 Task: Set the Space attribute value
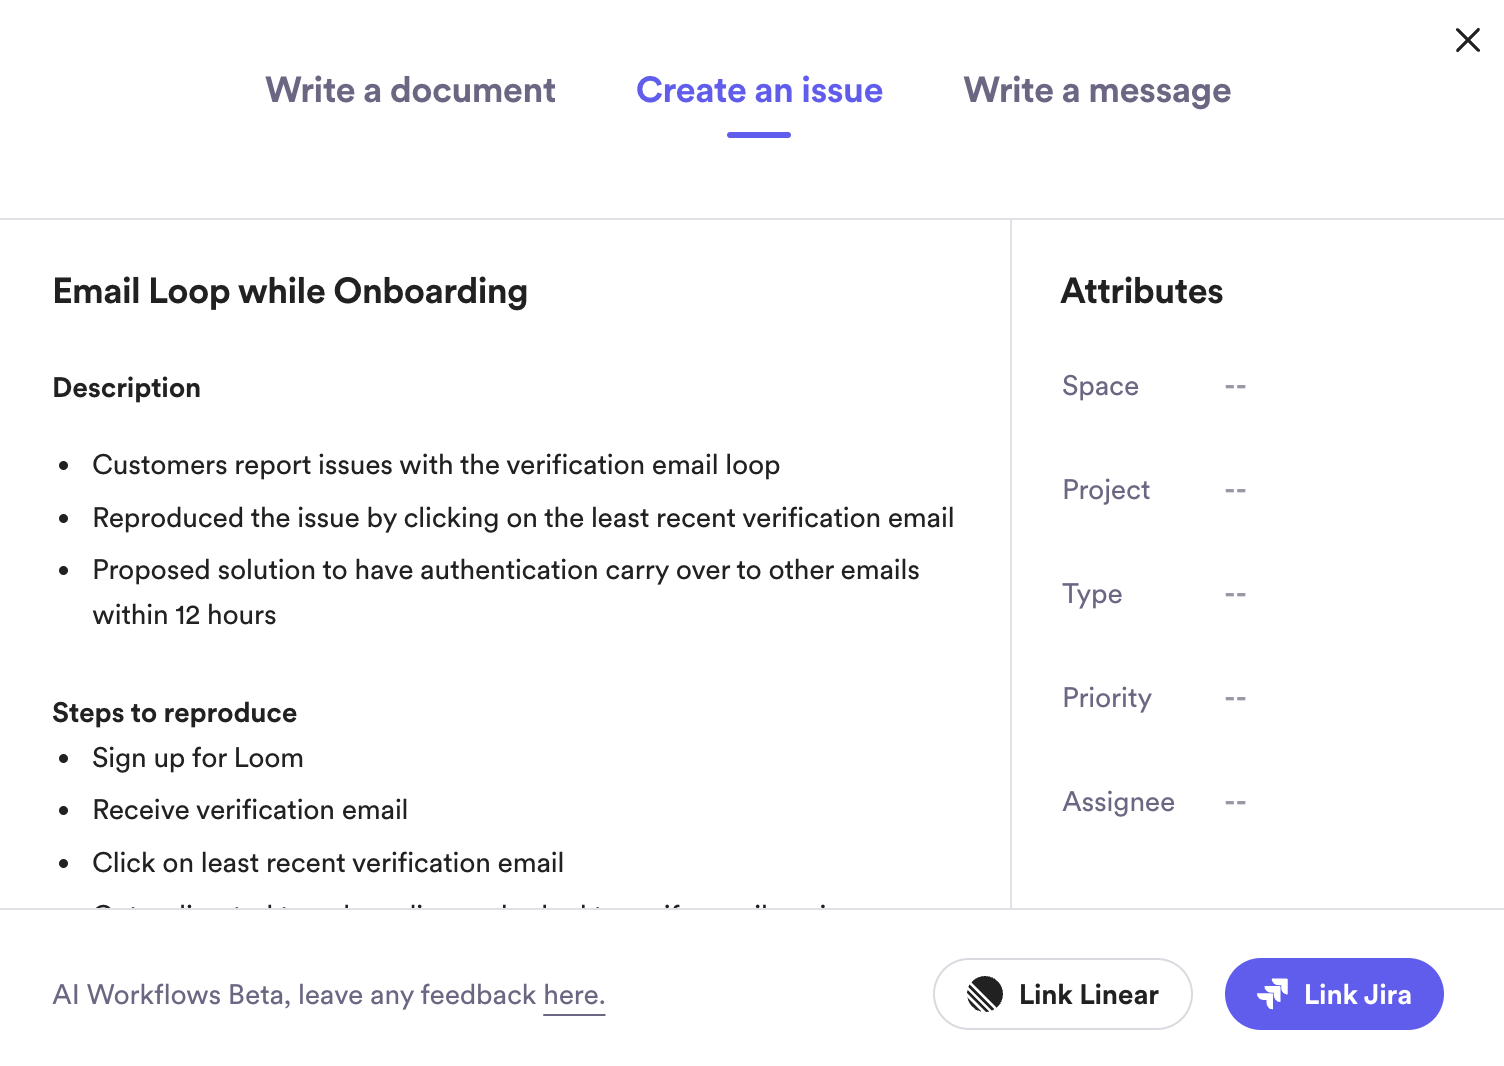(1235, 386)
